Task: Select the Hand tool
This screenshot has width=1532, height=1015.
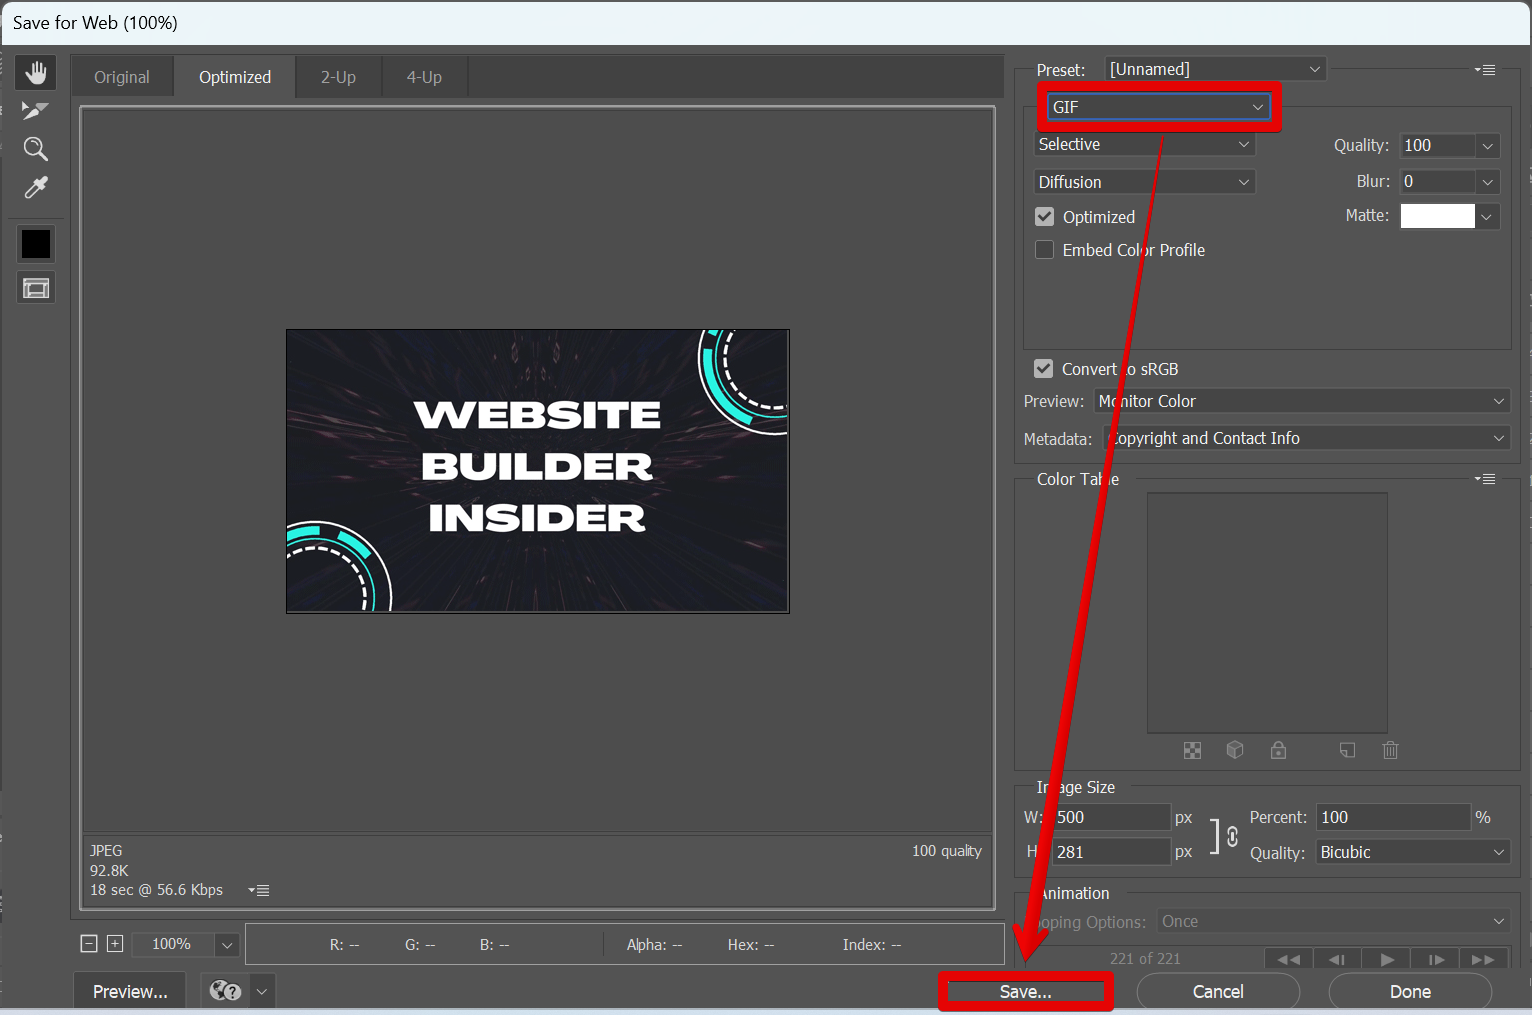Action: [36, 73]
